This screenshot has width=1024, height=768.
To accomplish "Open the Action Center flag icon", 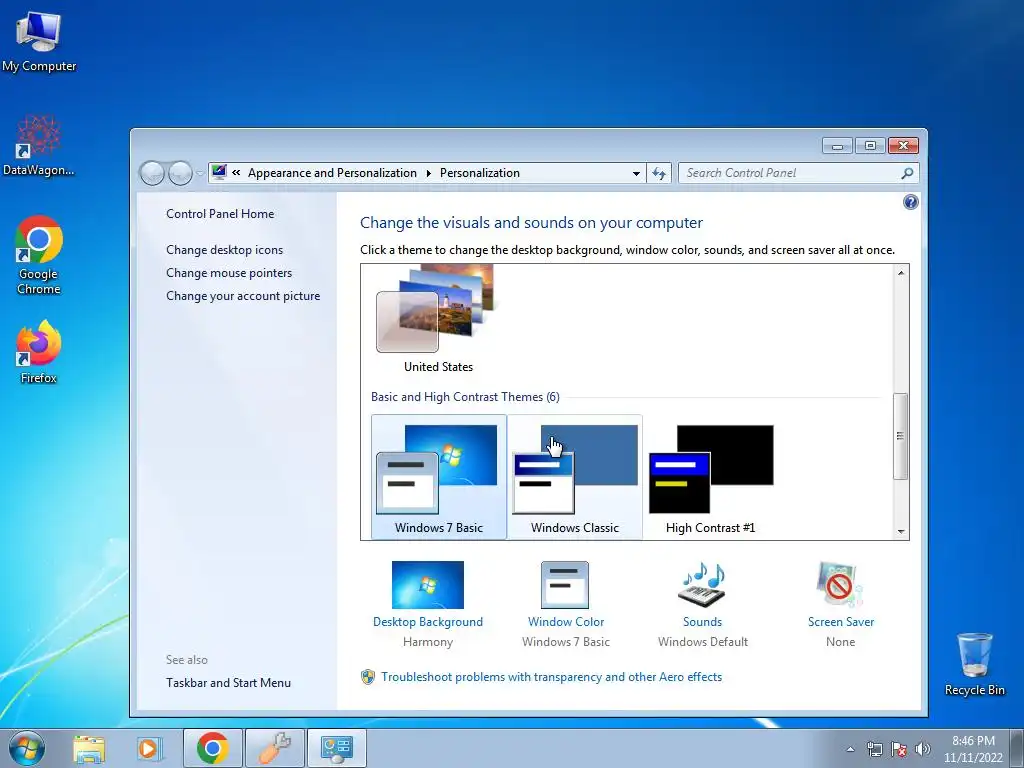I will pyautogui.click(x=899, y=750).
